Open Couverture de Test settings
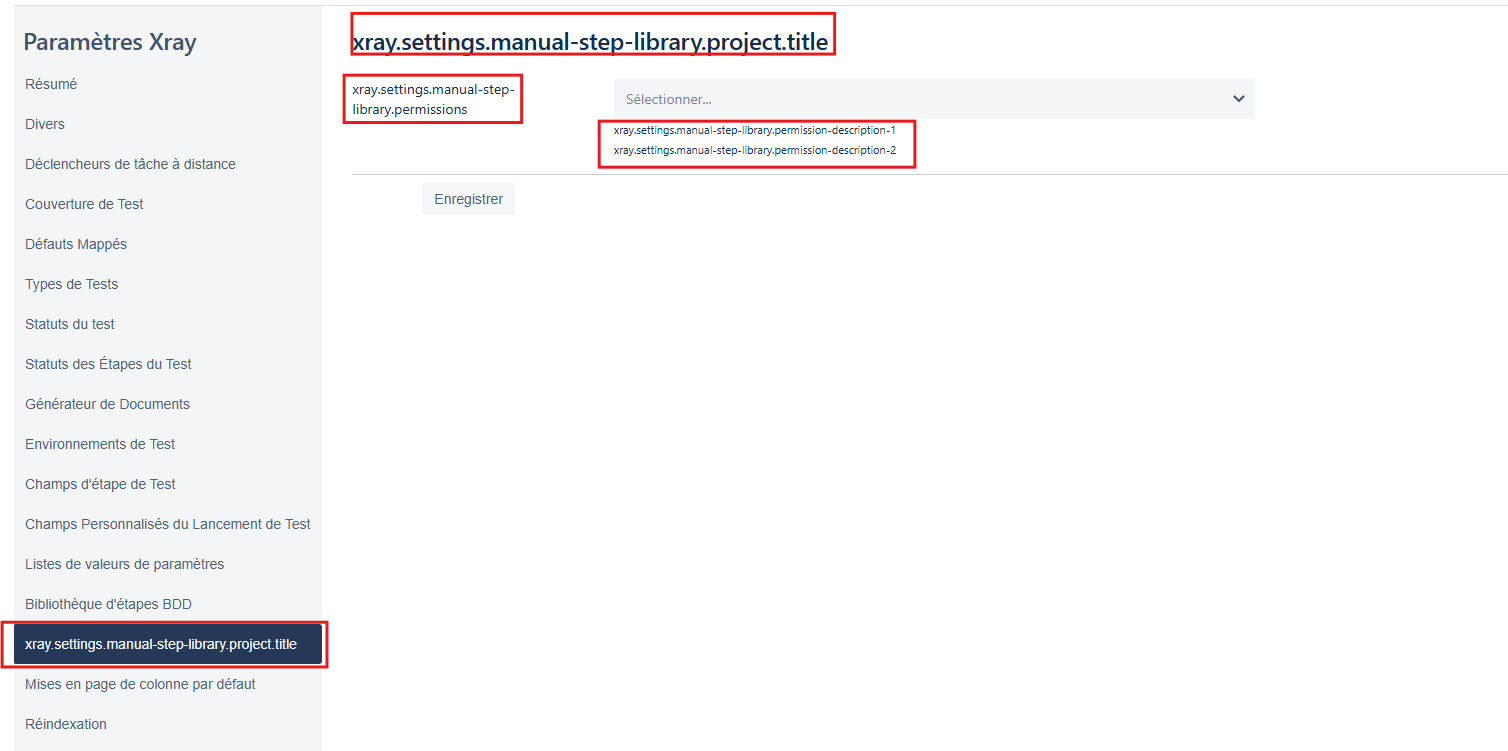Viewport: 1508px width, 751px height. tap(84, 204)
